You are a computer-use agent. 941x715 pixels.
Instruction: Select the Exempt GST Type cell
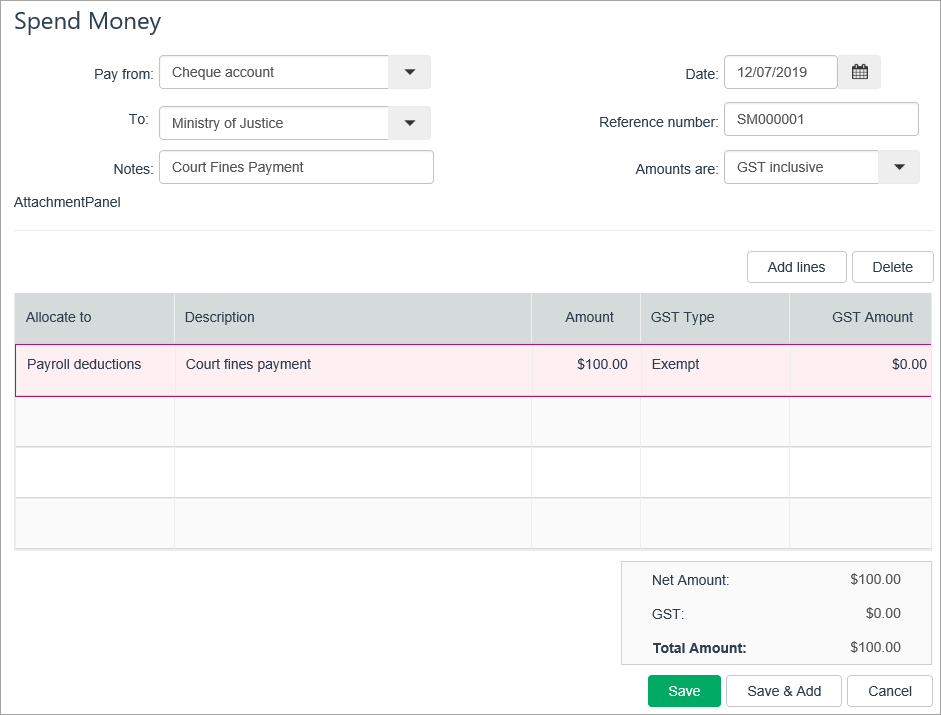(x=714, y=365)
